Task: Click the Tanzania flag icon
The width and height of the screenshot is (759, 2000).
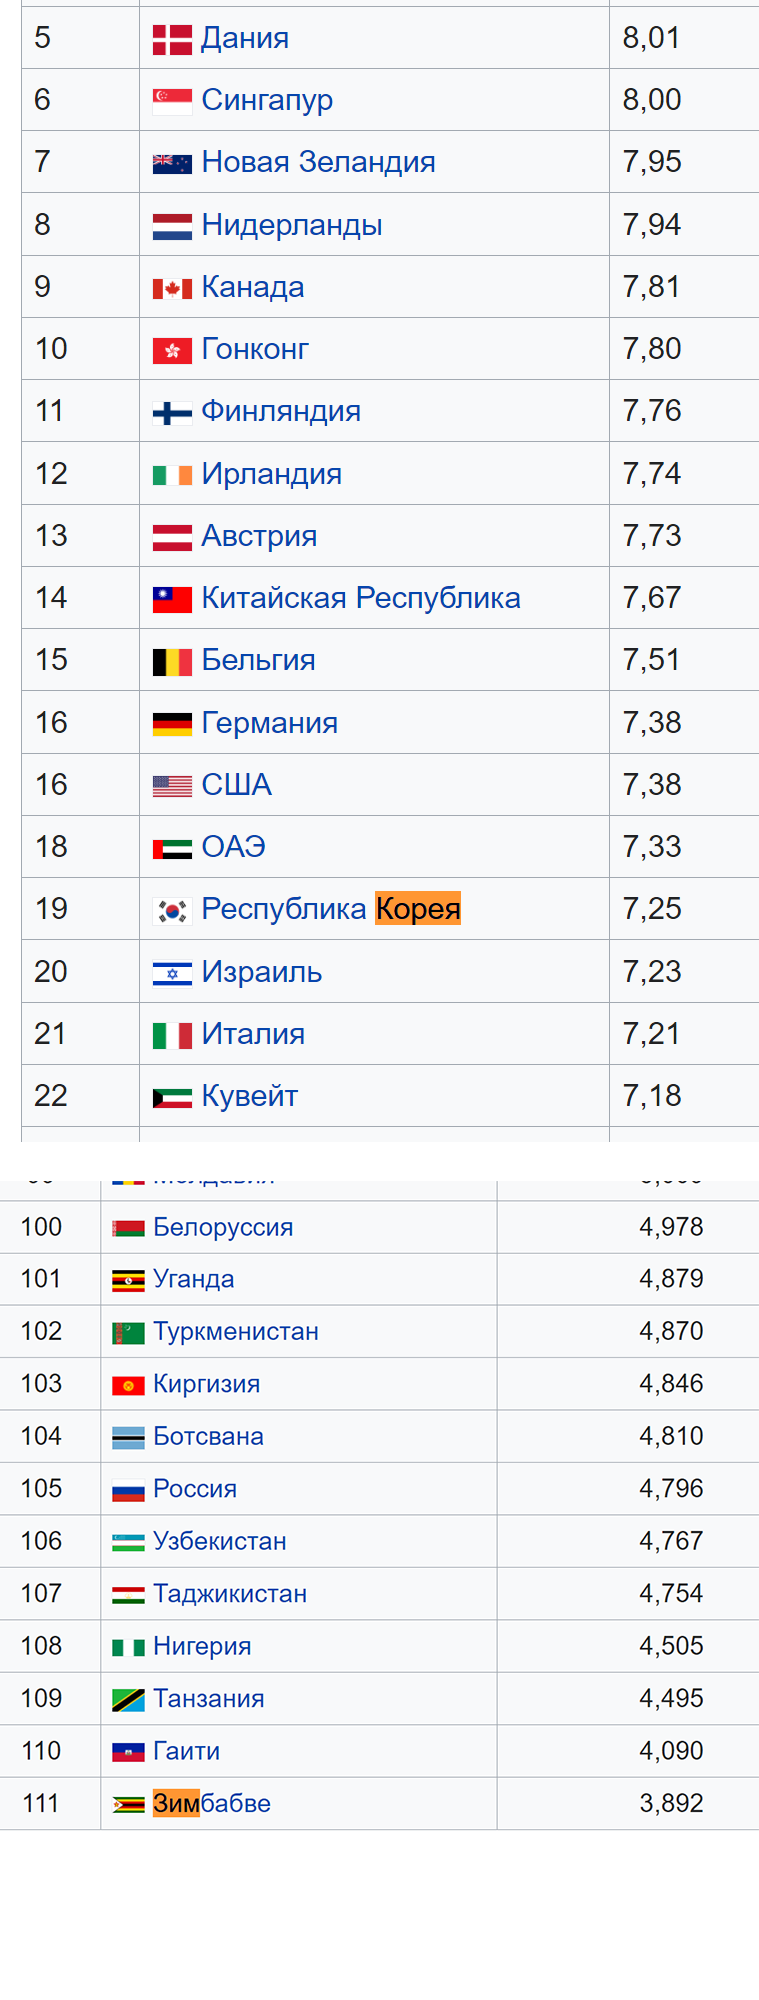Action: (128, 1700)
